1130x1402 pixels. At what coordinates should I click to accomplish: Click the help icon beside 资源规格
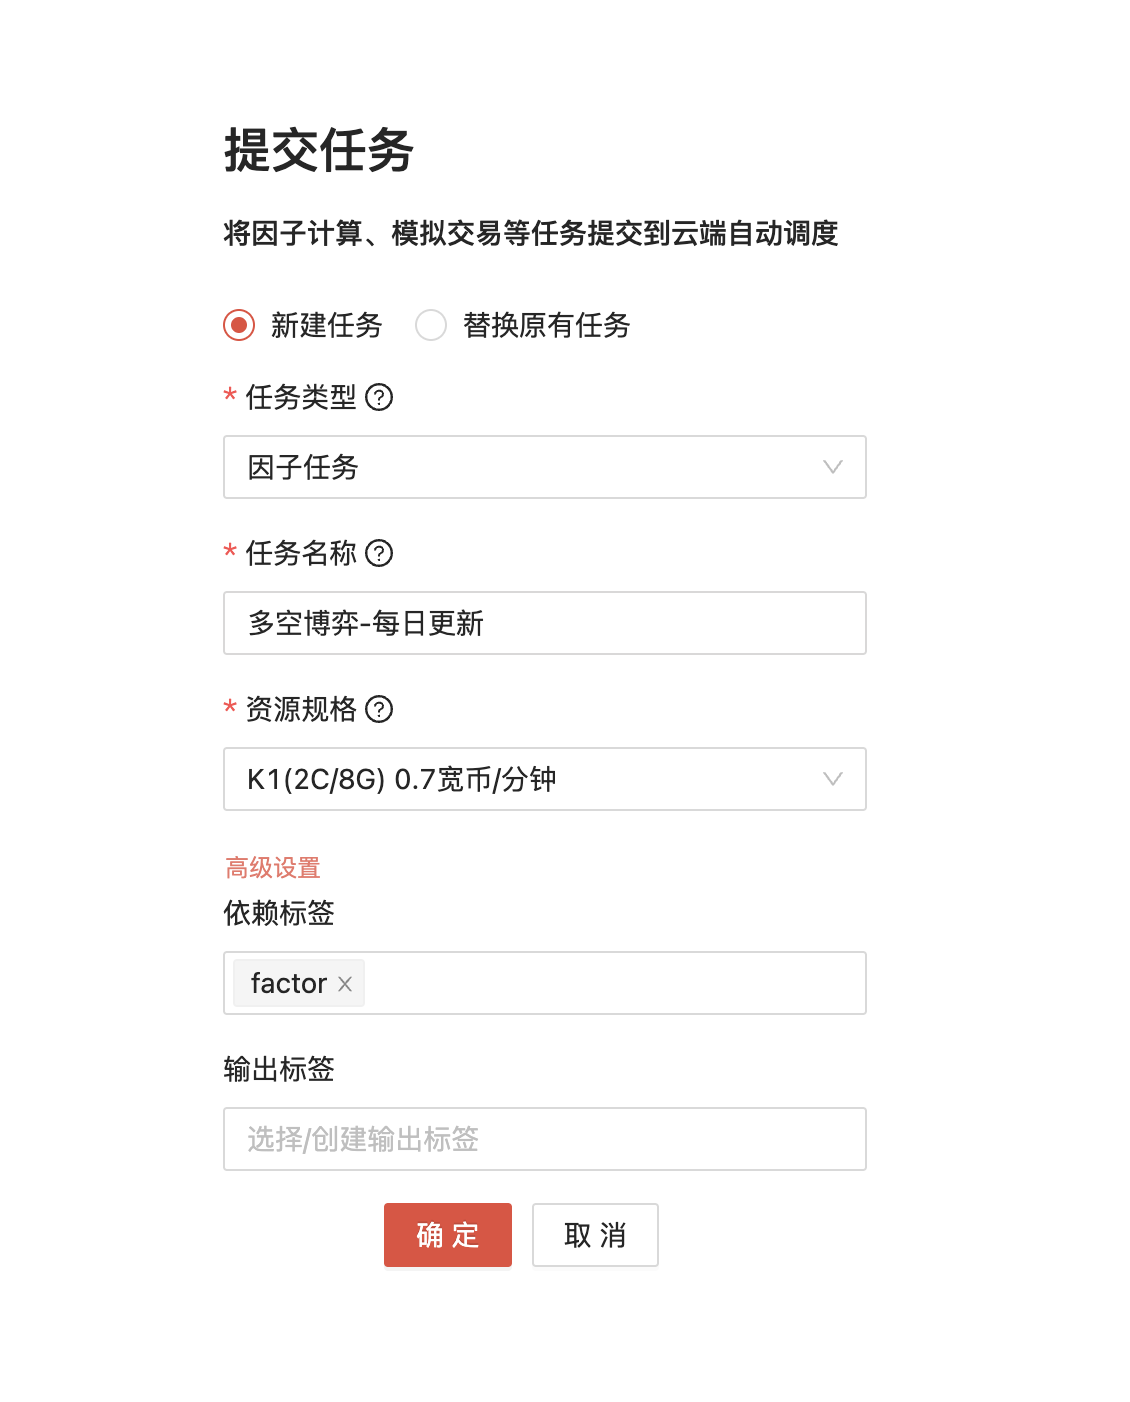pyautogui.click(x=379, y=709)
